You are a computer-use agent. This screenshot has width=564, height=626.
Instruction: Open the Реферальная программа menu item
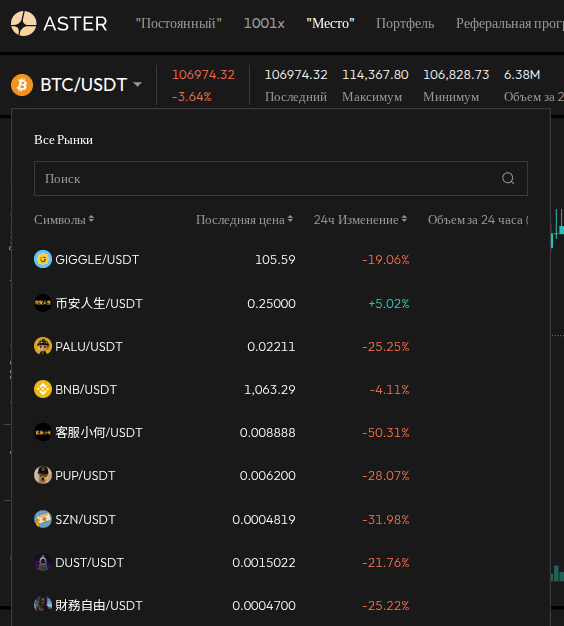(510, 24)
